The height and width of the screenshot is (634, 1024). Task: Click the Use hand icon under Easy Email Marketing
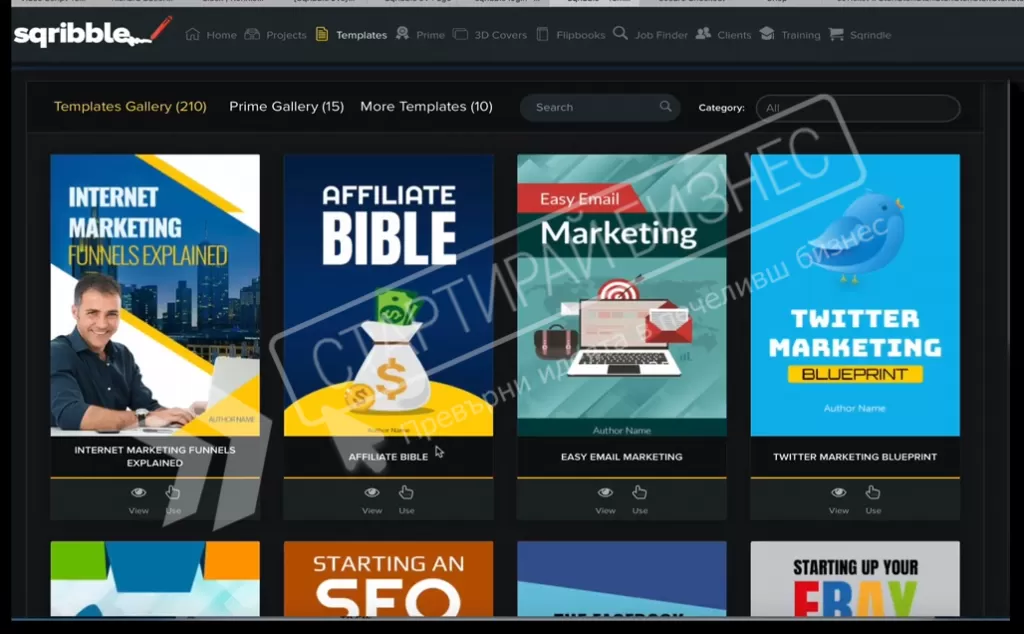click(x=639, y=492)
